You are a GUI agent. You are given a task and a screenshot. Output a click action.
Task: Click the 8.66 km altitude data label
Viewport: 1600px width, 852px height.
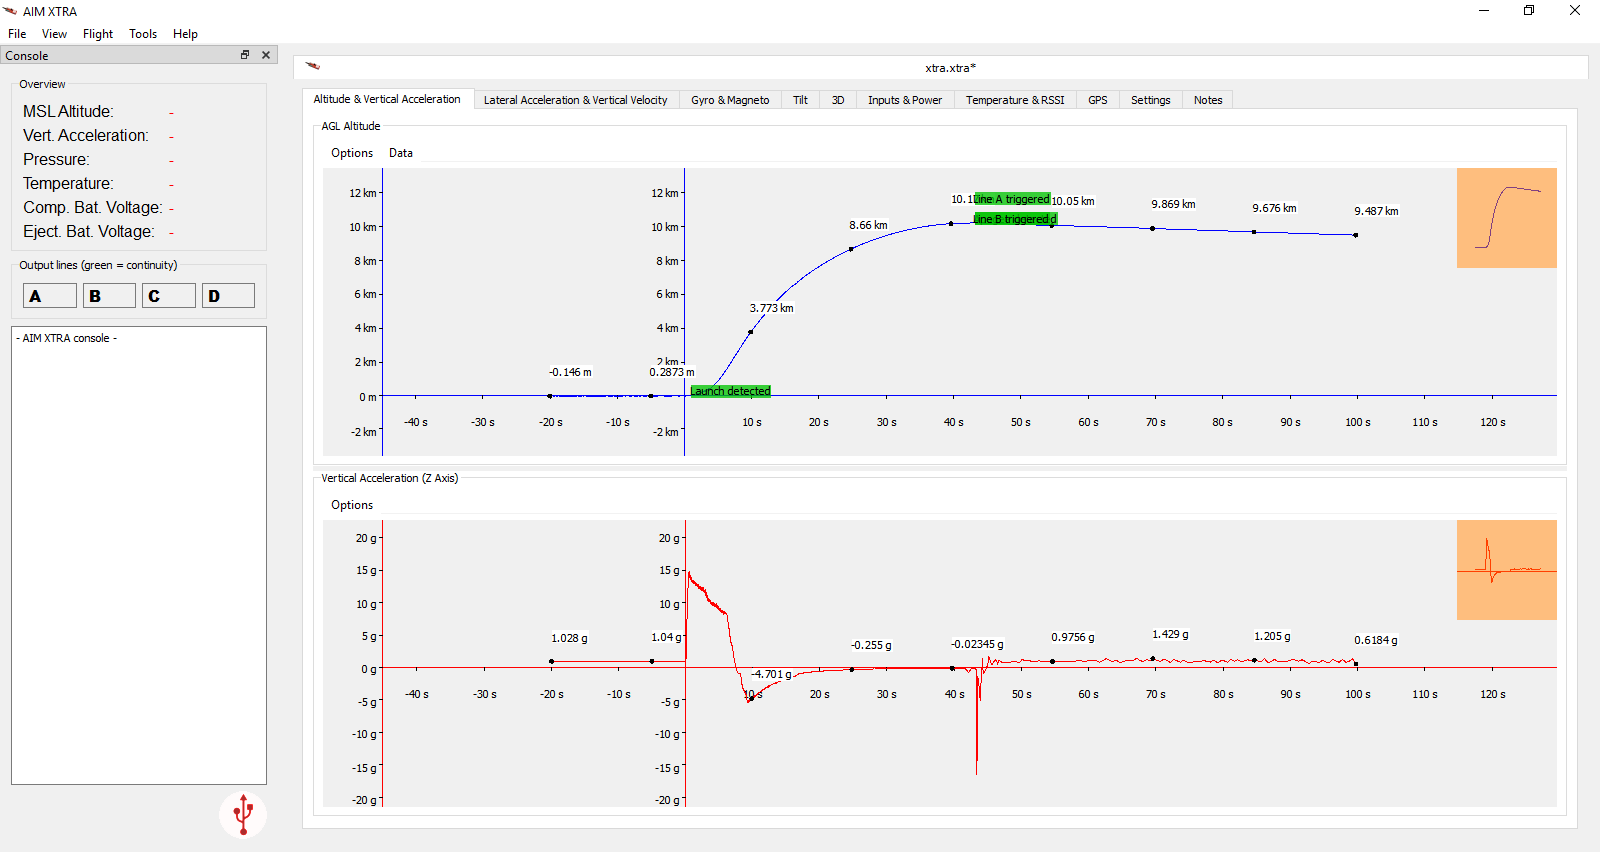868,225
